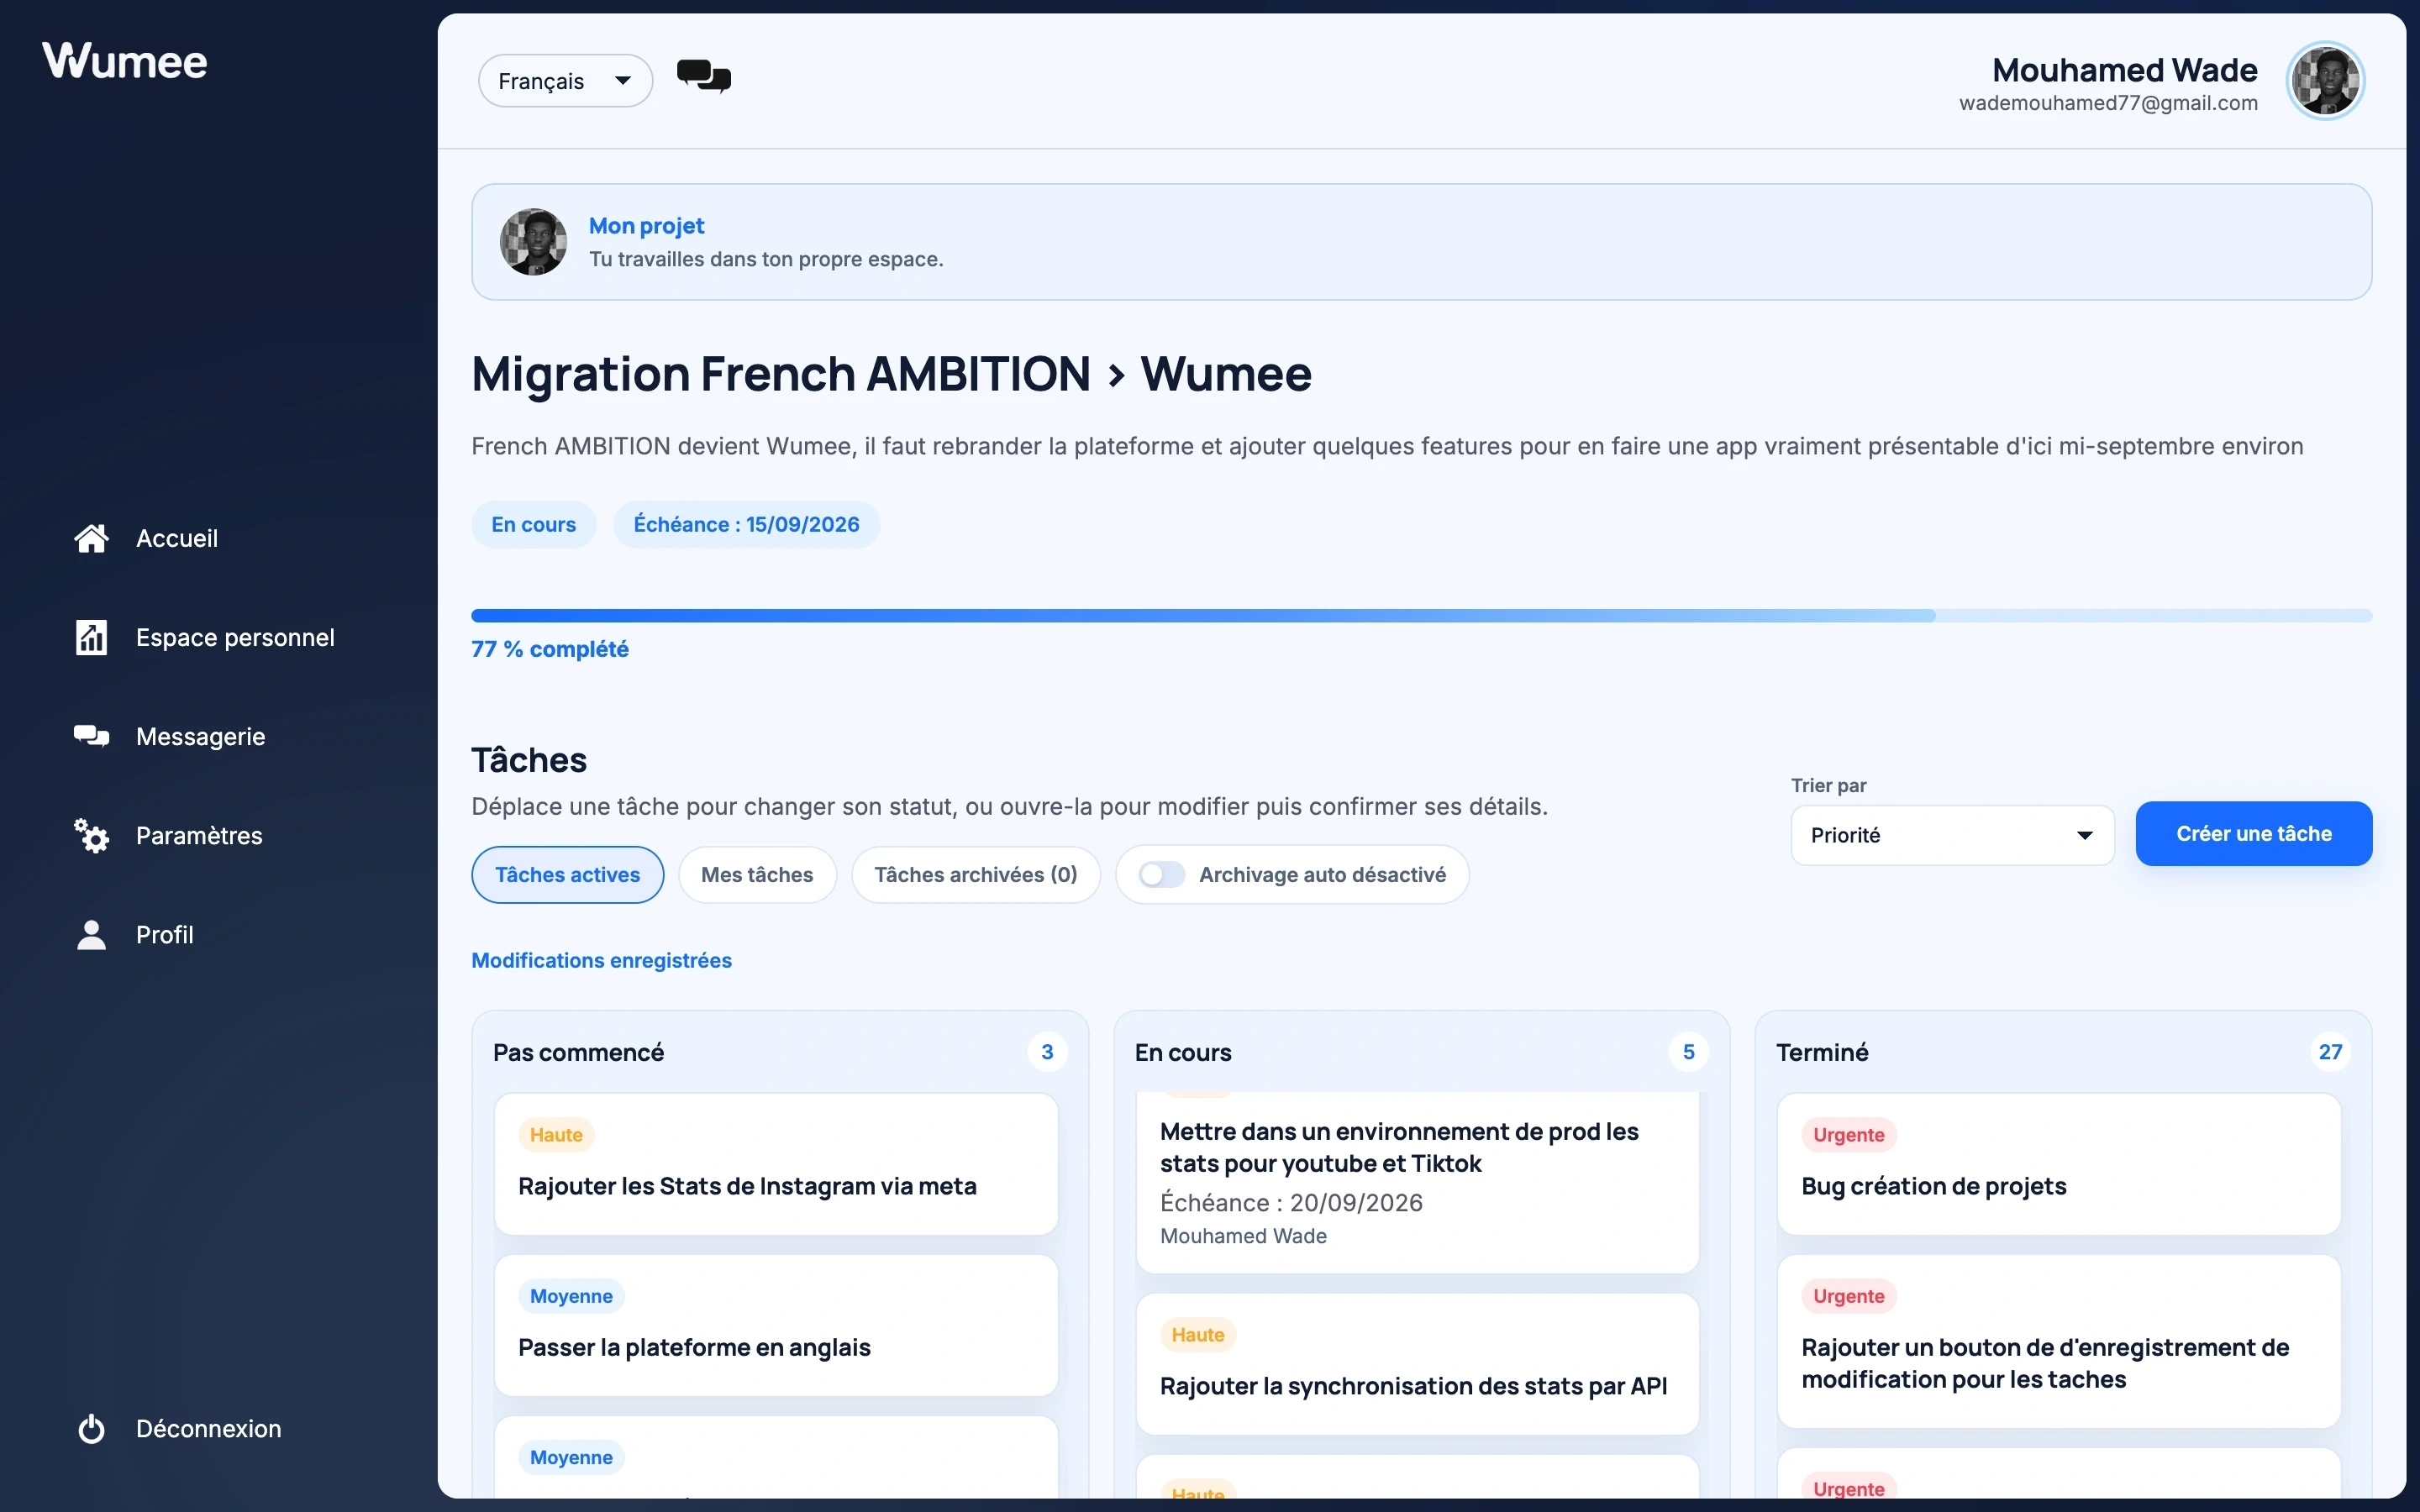Click the Mouhamed Wade name in header
Image resolution: width=2420 pixels, height=1512 pixels.
(2124, 70)
